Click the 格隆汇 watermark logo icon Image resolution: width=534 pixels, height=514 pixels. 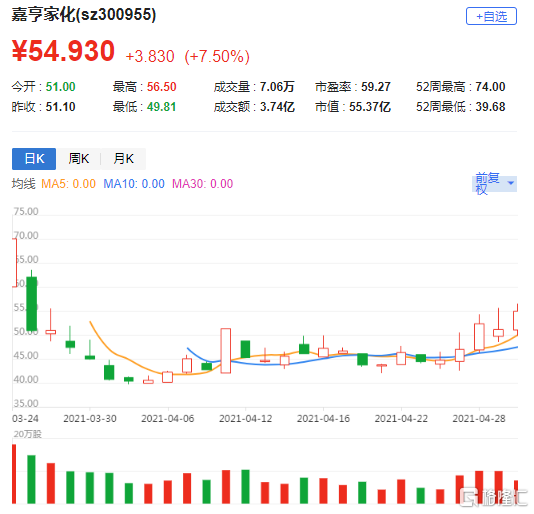coord(470,497)
